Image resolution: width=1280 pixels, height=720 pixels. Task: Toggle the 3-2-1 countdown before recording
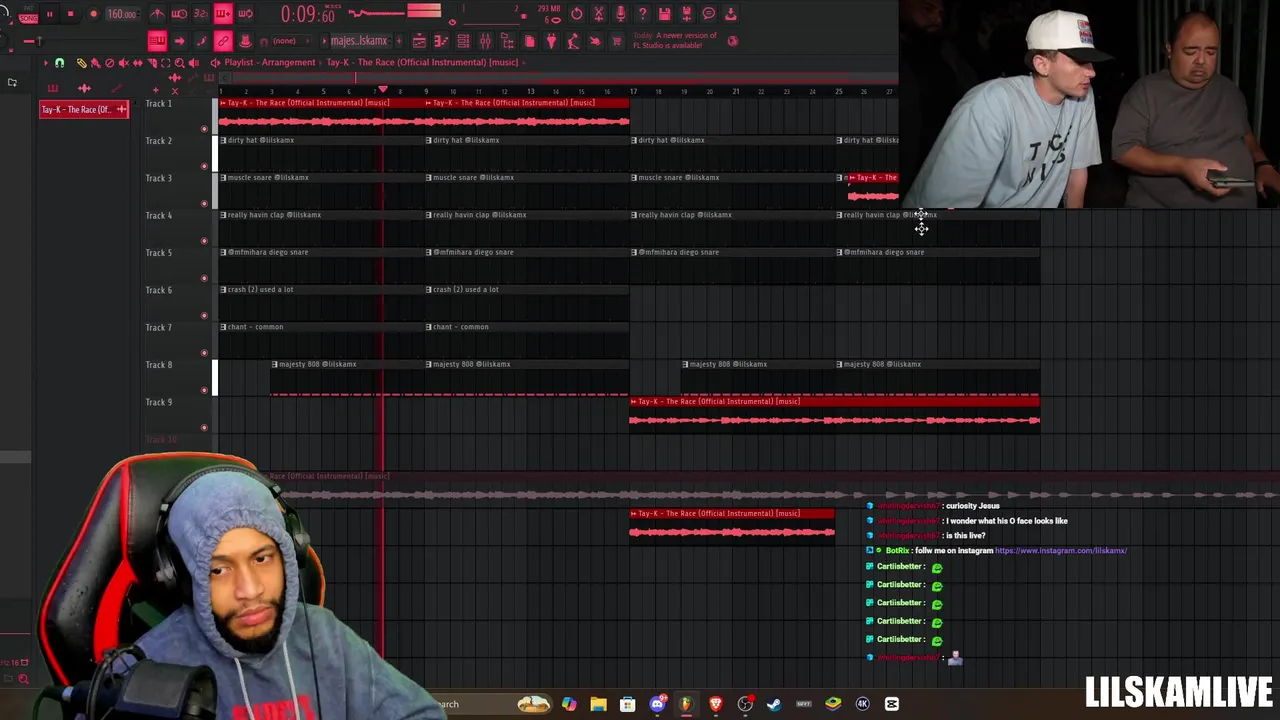click(x=201, y=14)
